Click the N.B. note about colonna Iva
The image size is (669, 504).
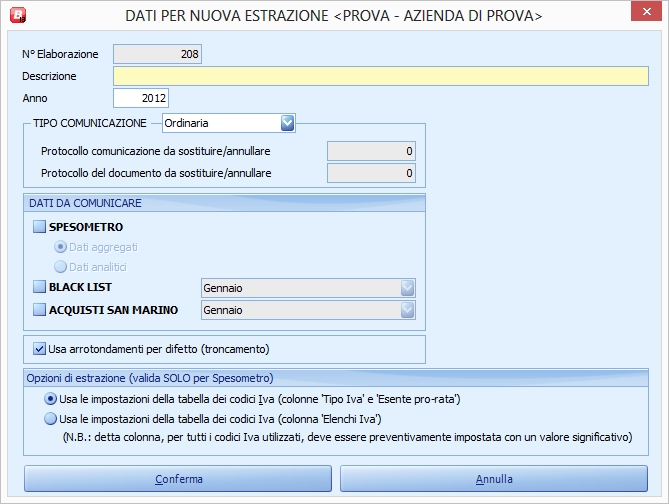pyautogui.click(x=347, y=437)
